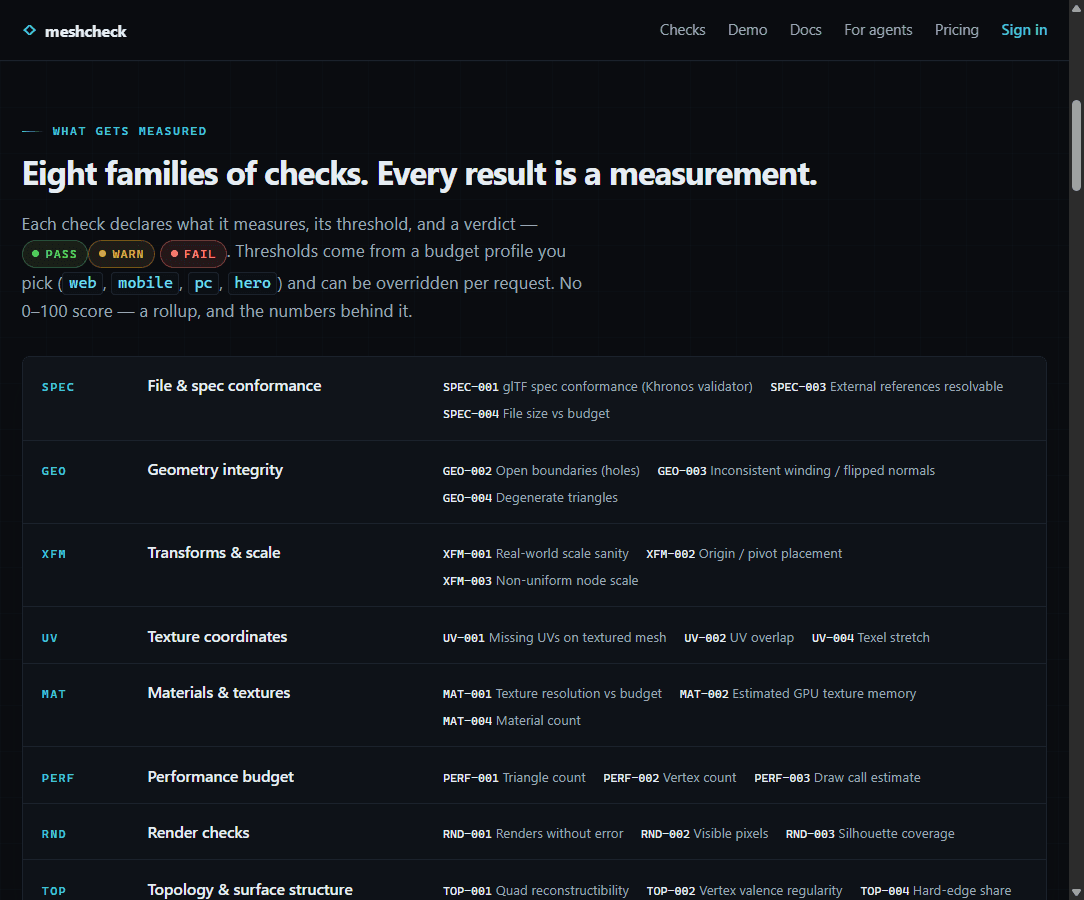The width and height of the screenshot is (1084, 900).
Task: Click the amber WARN badge
Action: tap(122, 254)
